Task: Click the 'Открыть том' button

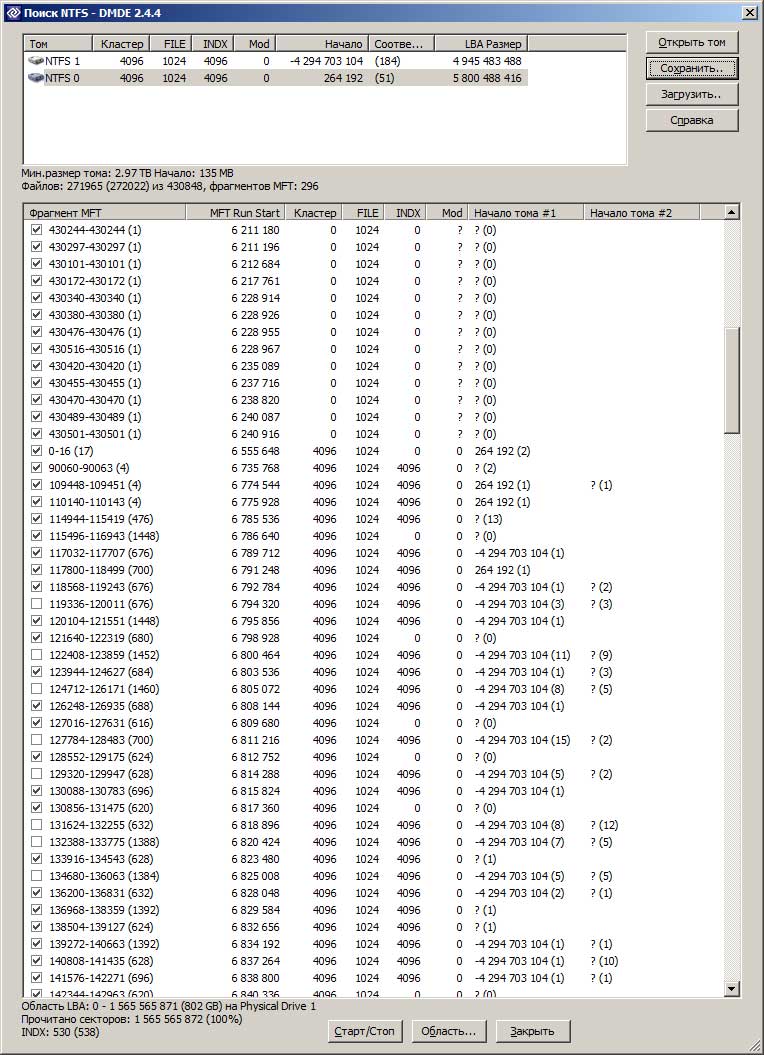Action: [692, 42]
